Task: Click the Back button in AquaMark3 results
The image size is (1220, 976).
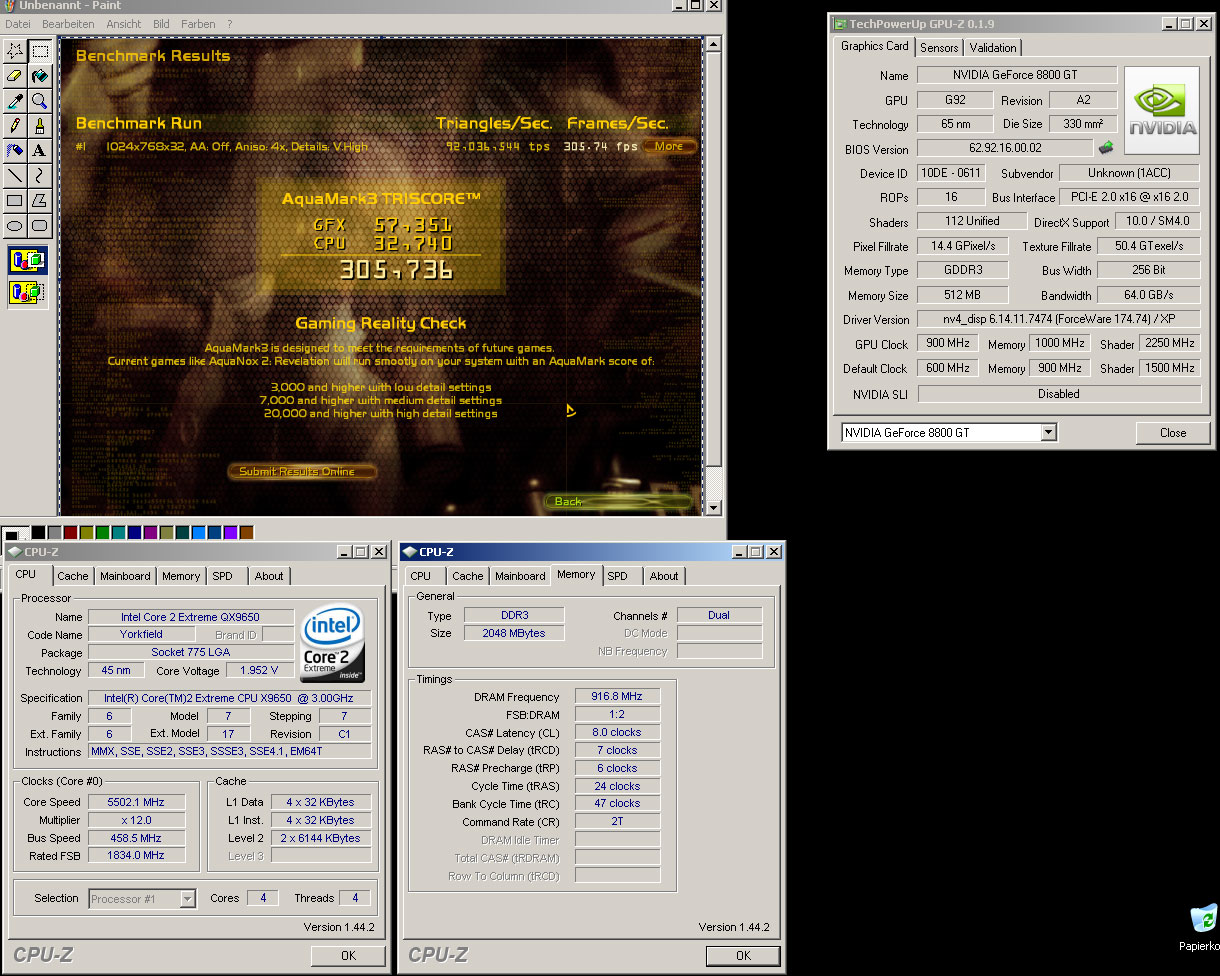Action: coord(620,501)
